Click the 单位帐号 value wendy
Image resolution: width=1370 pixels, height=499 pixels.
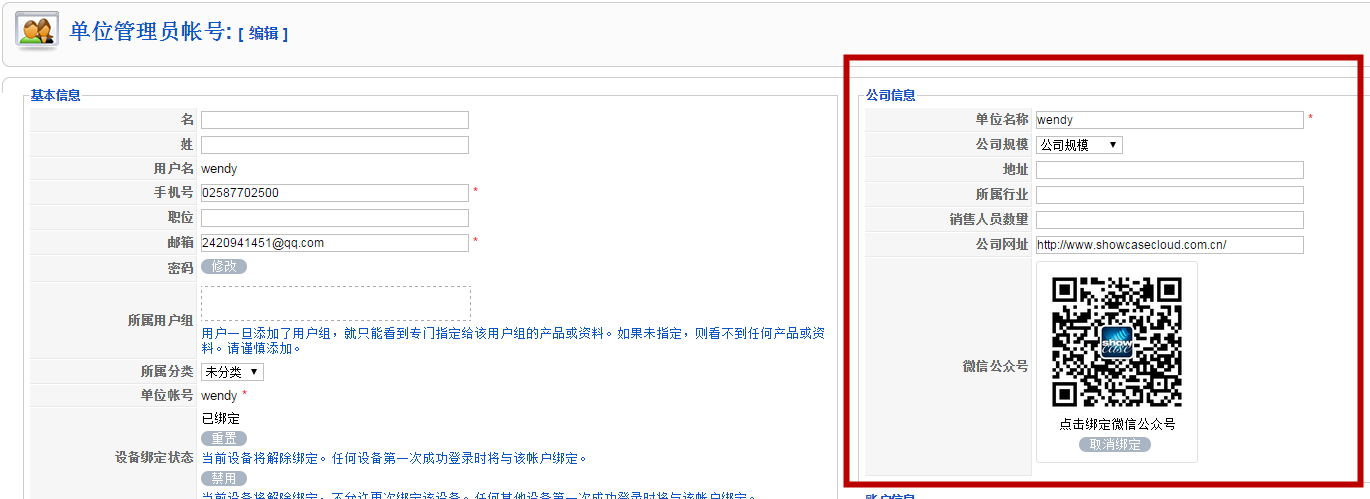click(x=219, y=396)
